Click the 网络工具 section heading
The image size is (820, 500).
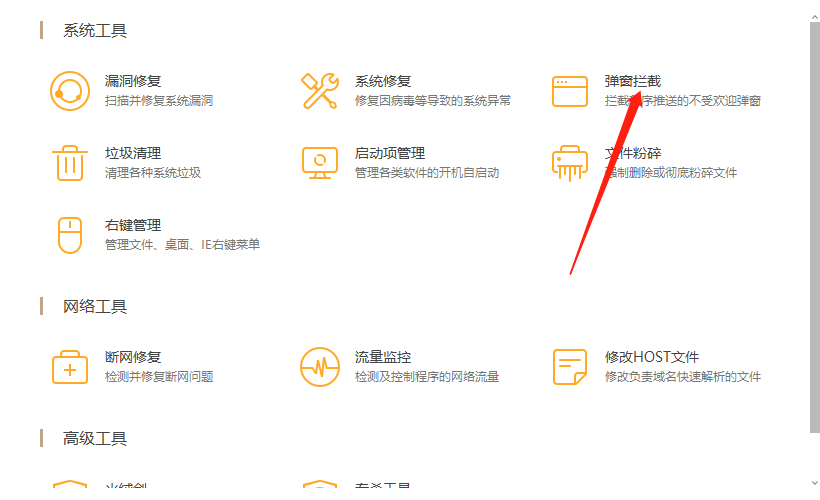(x=95, y=306)
